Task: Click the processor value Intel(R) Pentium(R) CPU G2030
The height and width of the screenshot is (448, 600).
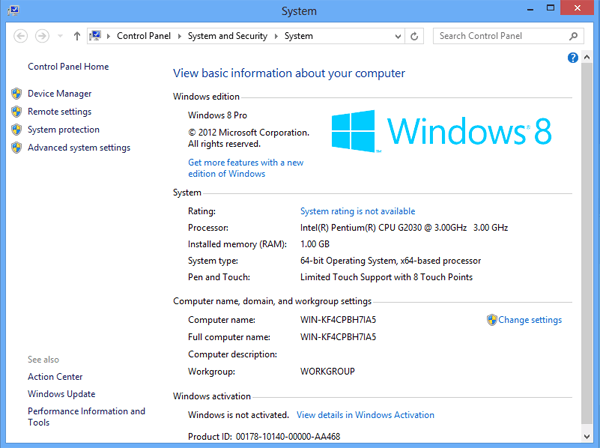Action: (404, 228)
